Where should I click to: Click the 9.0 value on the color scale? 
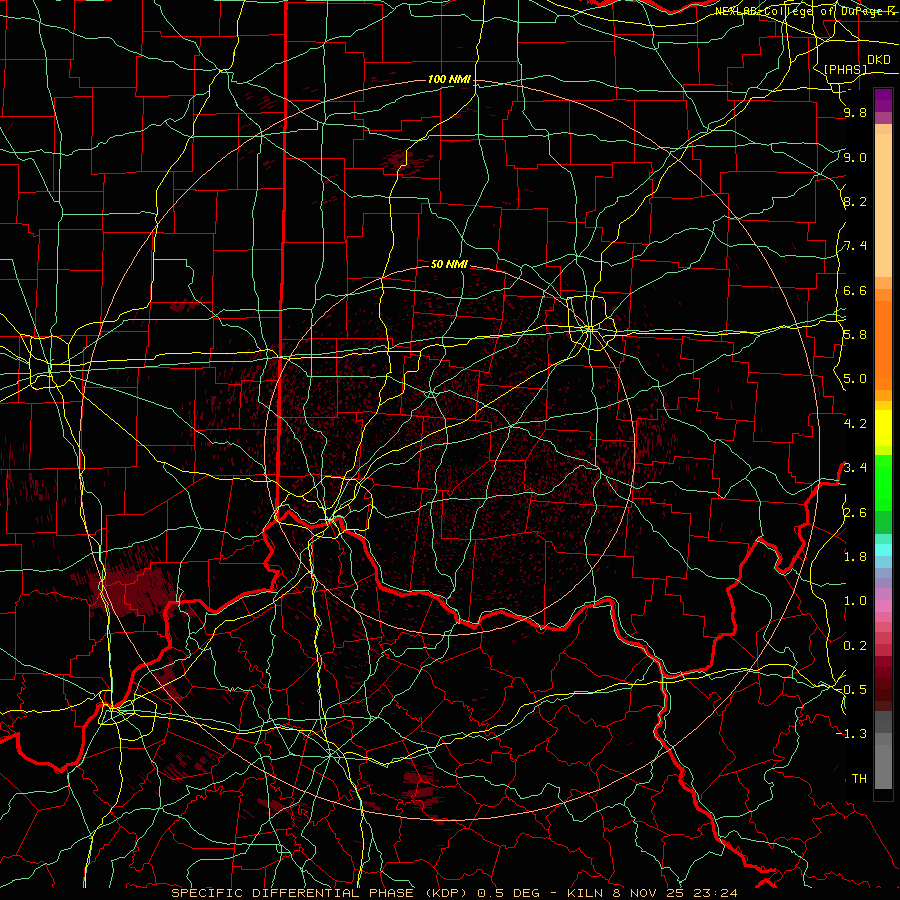point(855,157)
